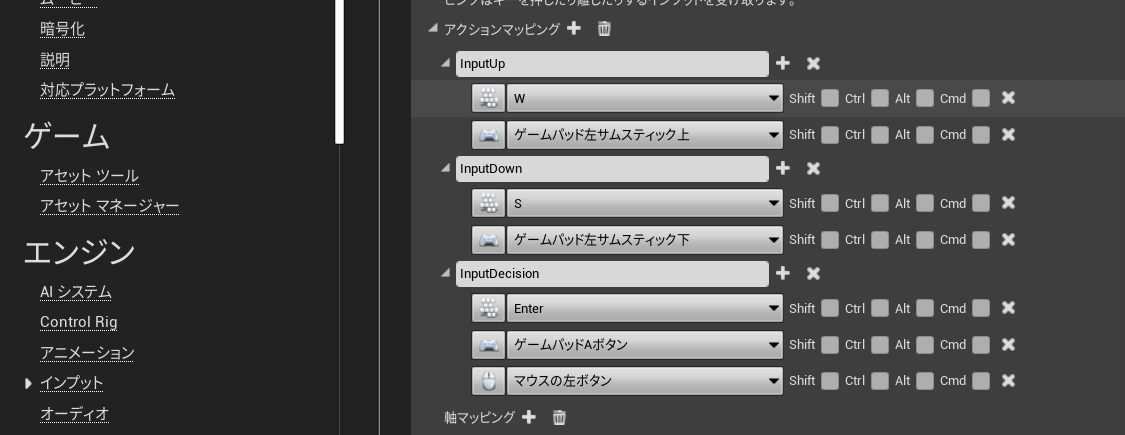Screen dimensions: 1125x435
Task: Delete the ゲームパッド左サムスティック下 binding
Action: [1008, 239]
